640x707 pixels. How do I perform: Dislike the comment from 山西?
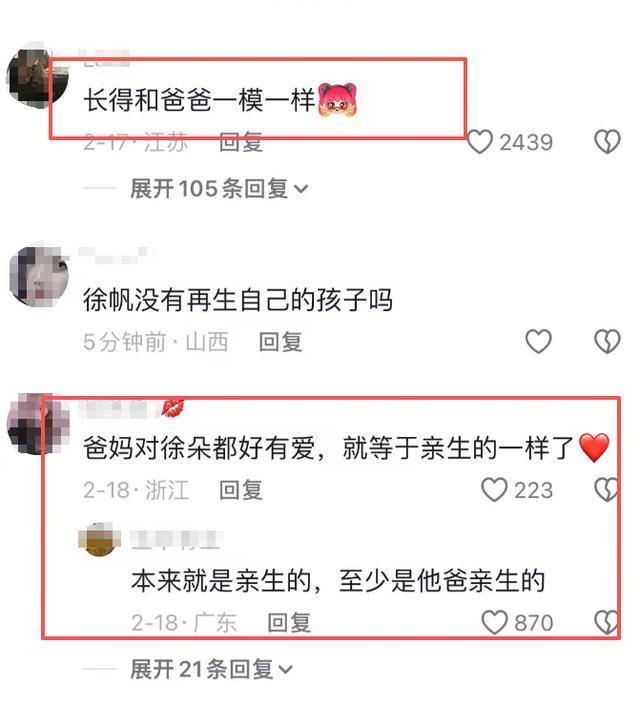pyautogui.click(x=607, y=341)
